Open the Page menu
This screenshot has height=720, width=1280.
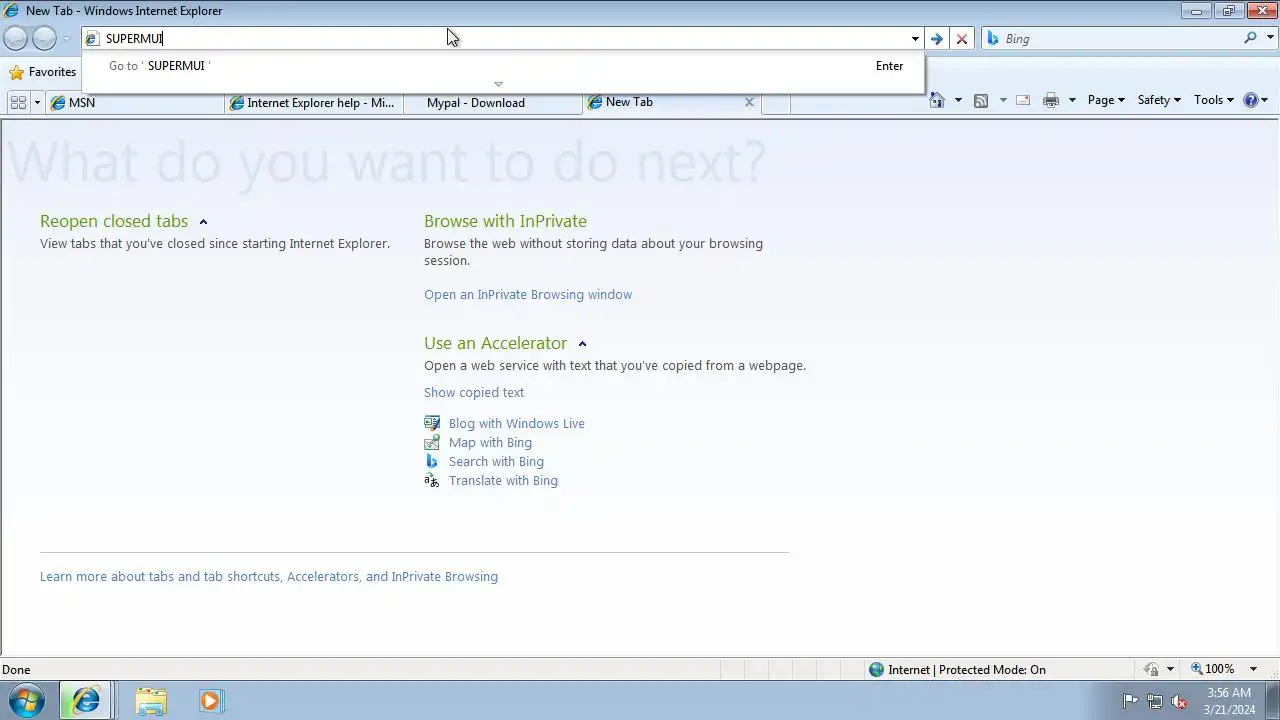[1106, 100]
